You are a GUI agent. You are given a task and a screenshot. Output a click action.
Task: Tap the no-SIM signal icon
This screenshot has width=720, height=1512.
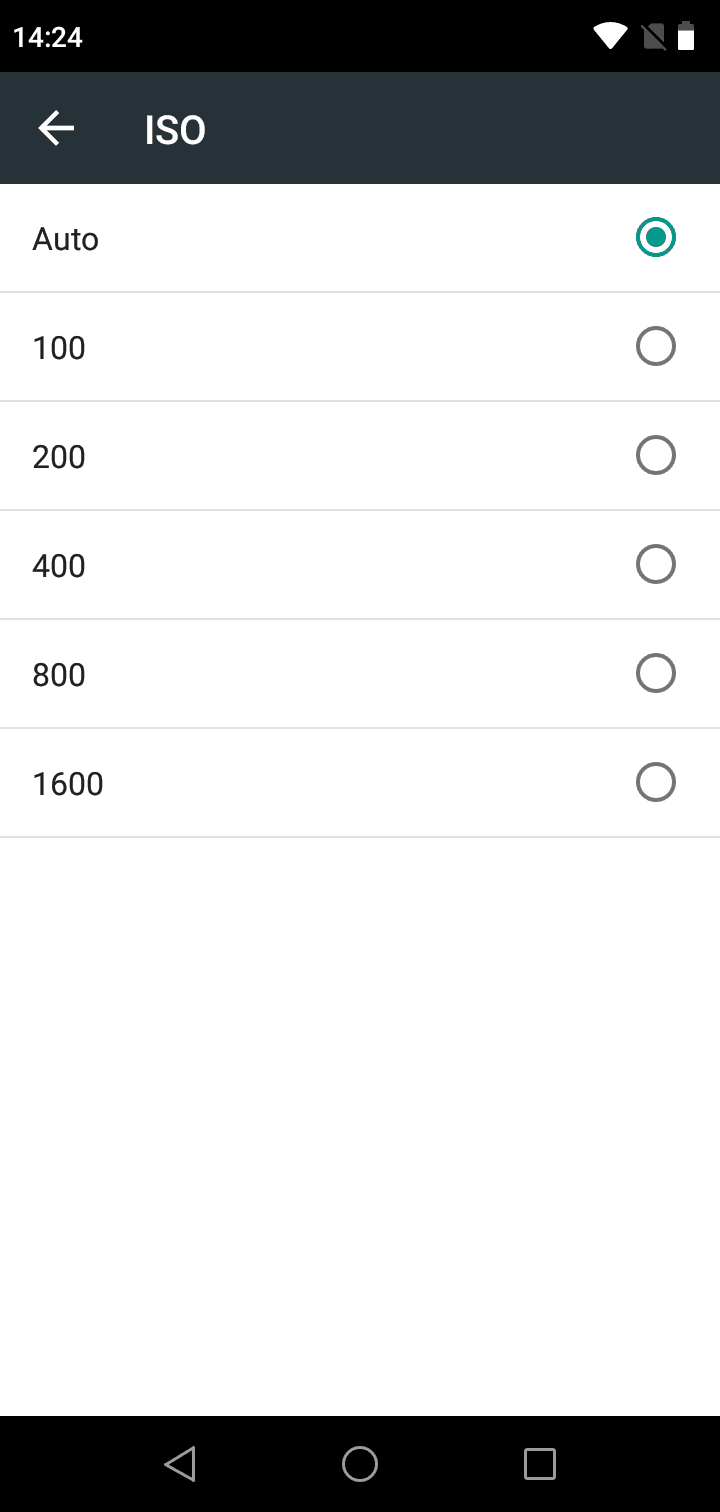pos(653,37)
